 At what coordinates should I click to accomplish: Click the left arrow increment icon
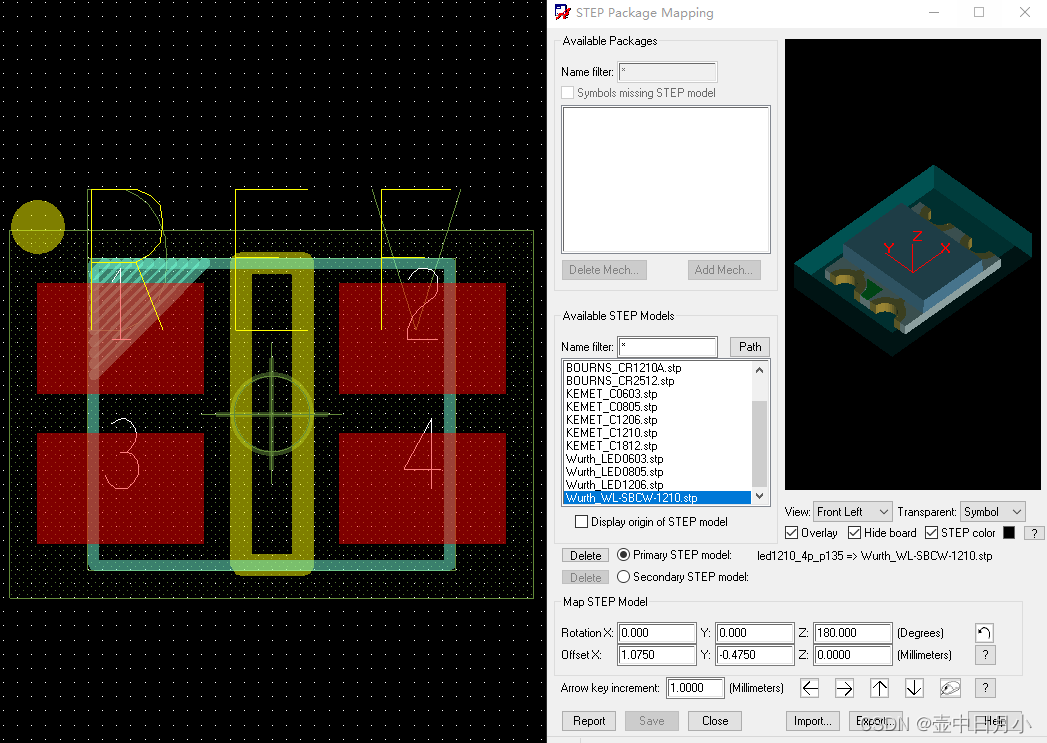point(810,688)
